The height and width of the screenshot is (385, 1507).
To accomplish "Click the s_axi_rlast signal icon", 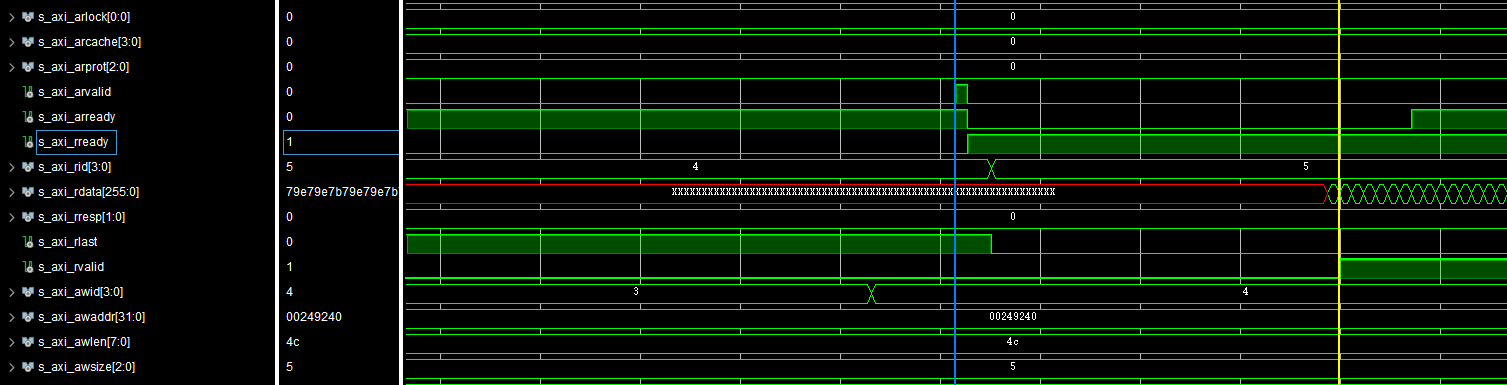I will click(28, 242).
